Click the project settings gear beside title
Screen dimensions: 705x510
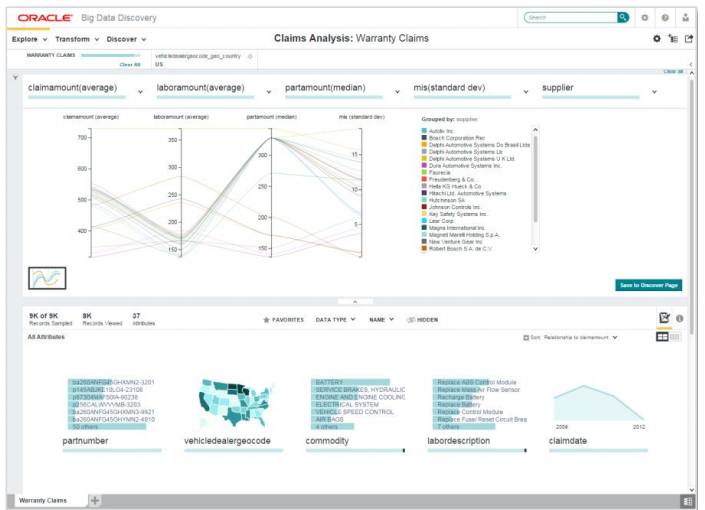coord(657,38)
